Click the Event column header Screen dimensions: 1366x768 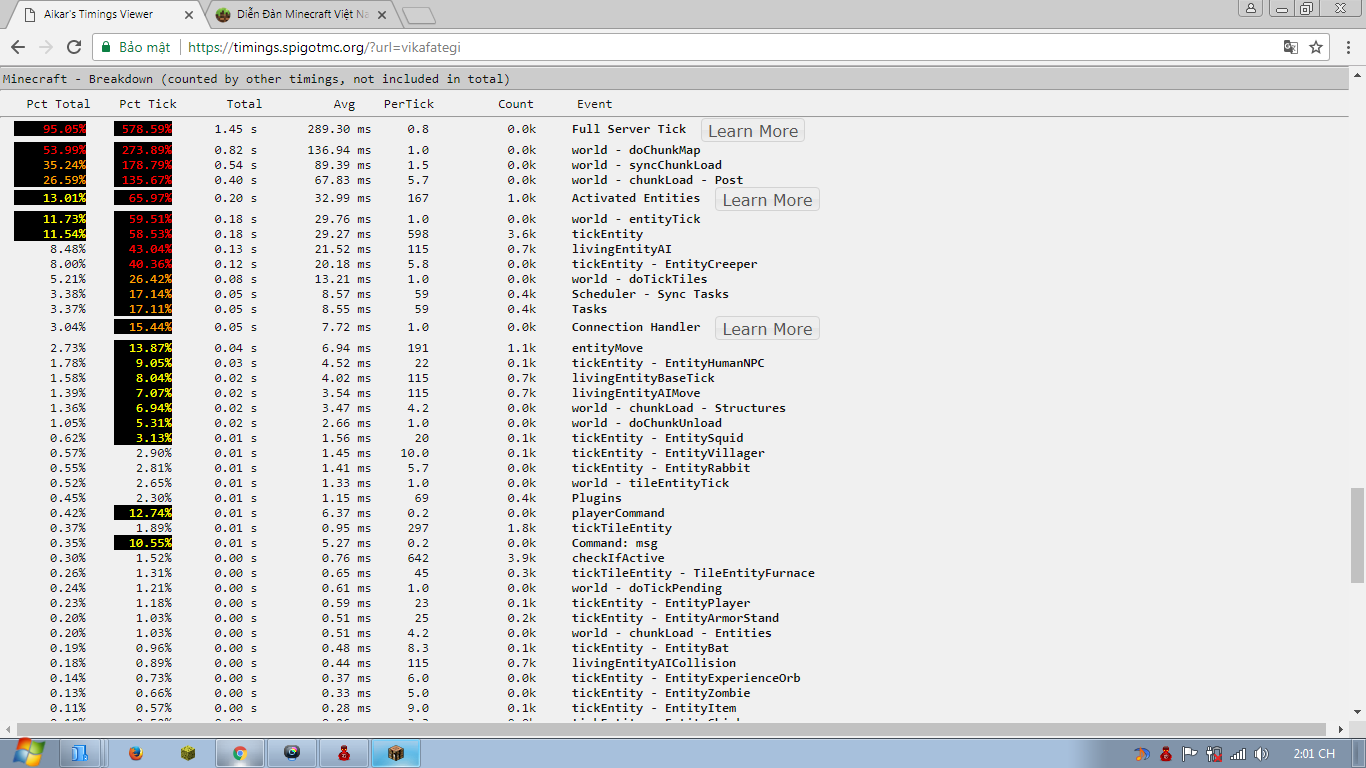pyautogui.click(x=595, y=104)
